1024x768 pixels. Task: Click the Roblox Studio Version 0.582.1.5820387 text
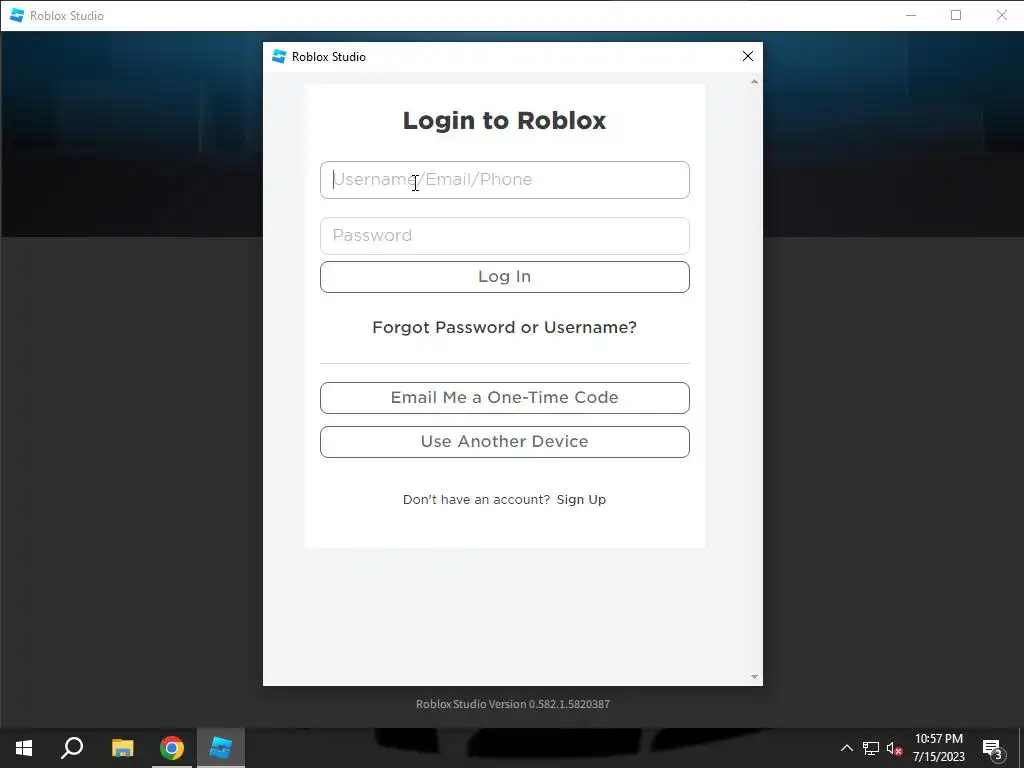[x=513, y=704]
